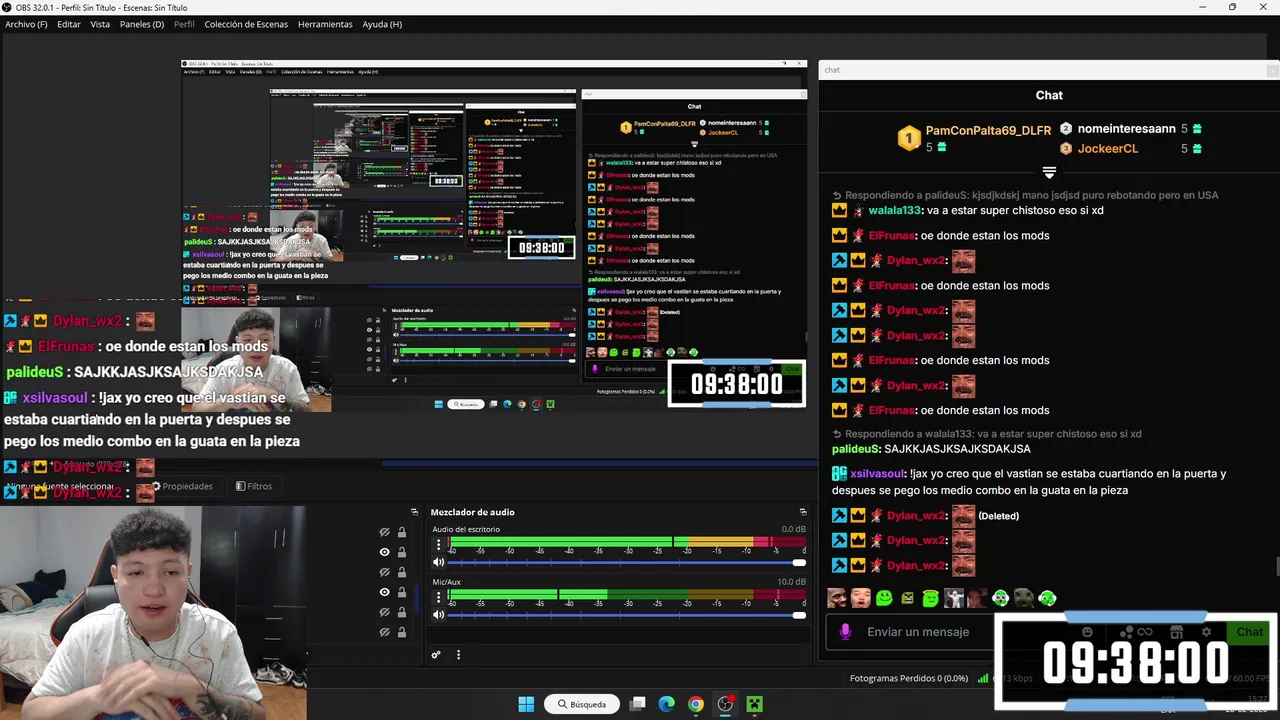Click the '(Deleted)' label beside Dylan_wx2 message

pyautogui.click(x=998, y=516)
